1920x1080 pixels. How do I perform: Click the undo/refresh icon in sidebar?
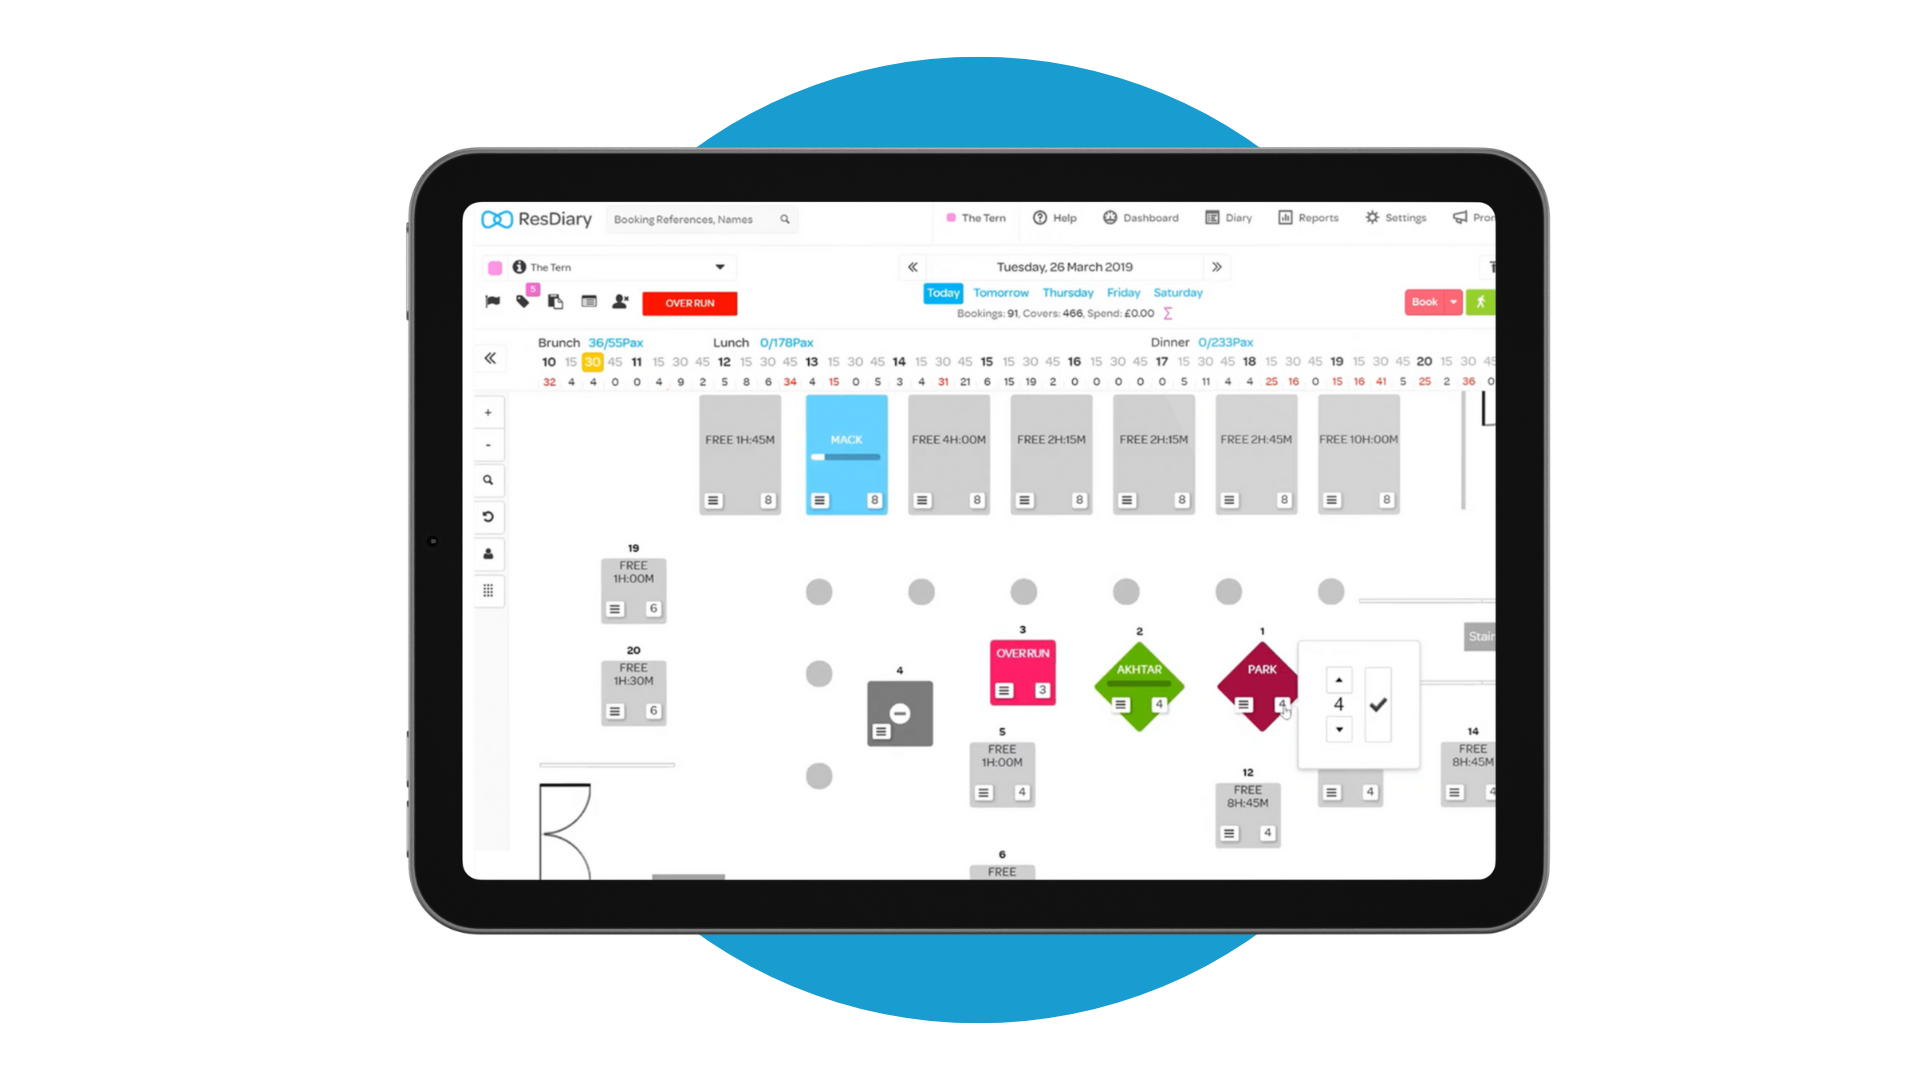tap(489, 516)
